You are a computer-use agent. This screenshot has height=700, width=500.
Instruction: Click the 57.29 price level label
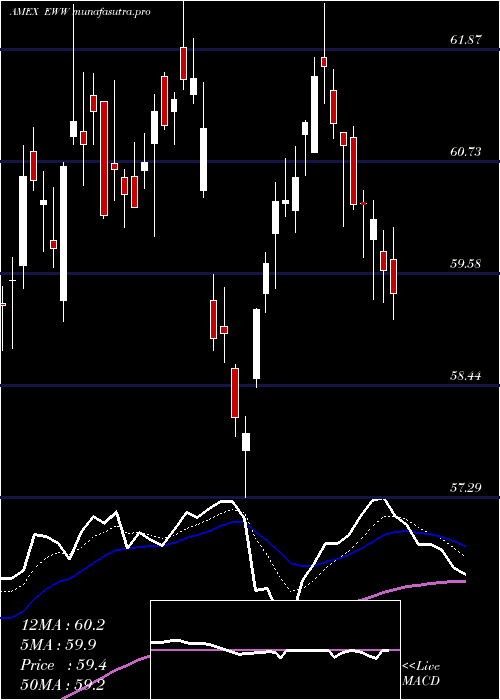click(466, 488)
